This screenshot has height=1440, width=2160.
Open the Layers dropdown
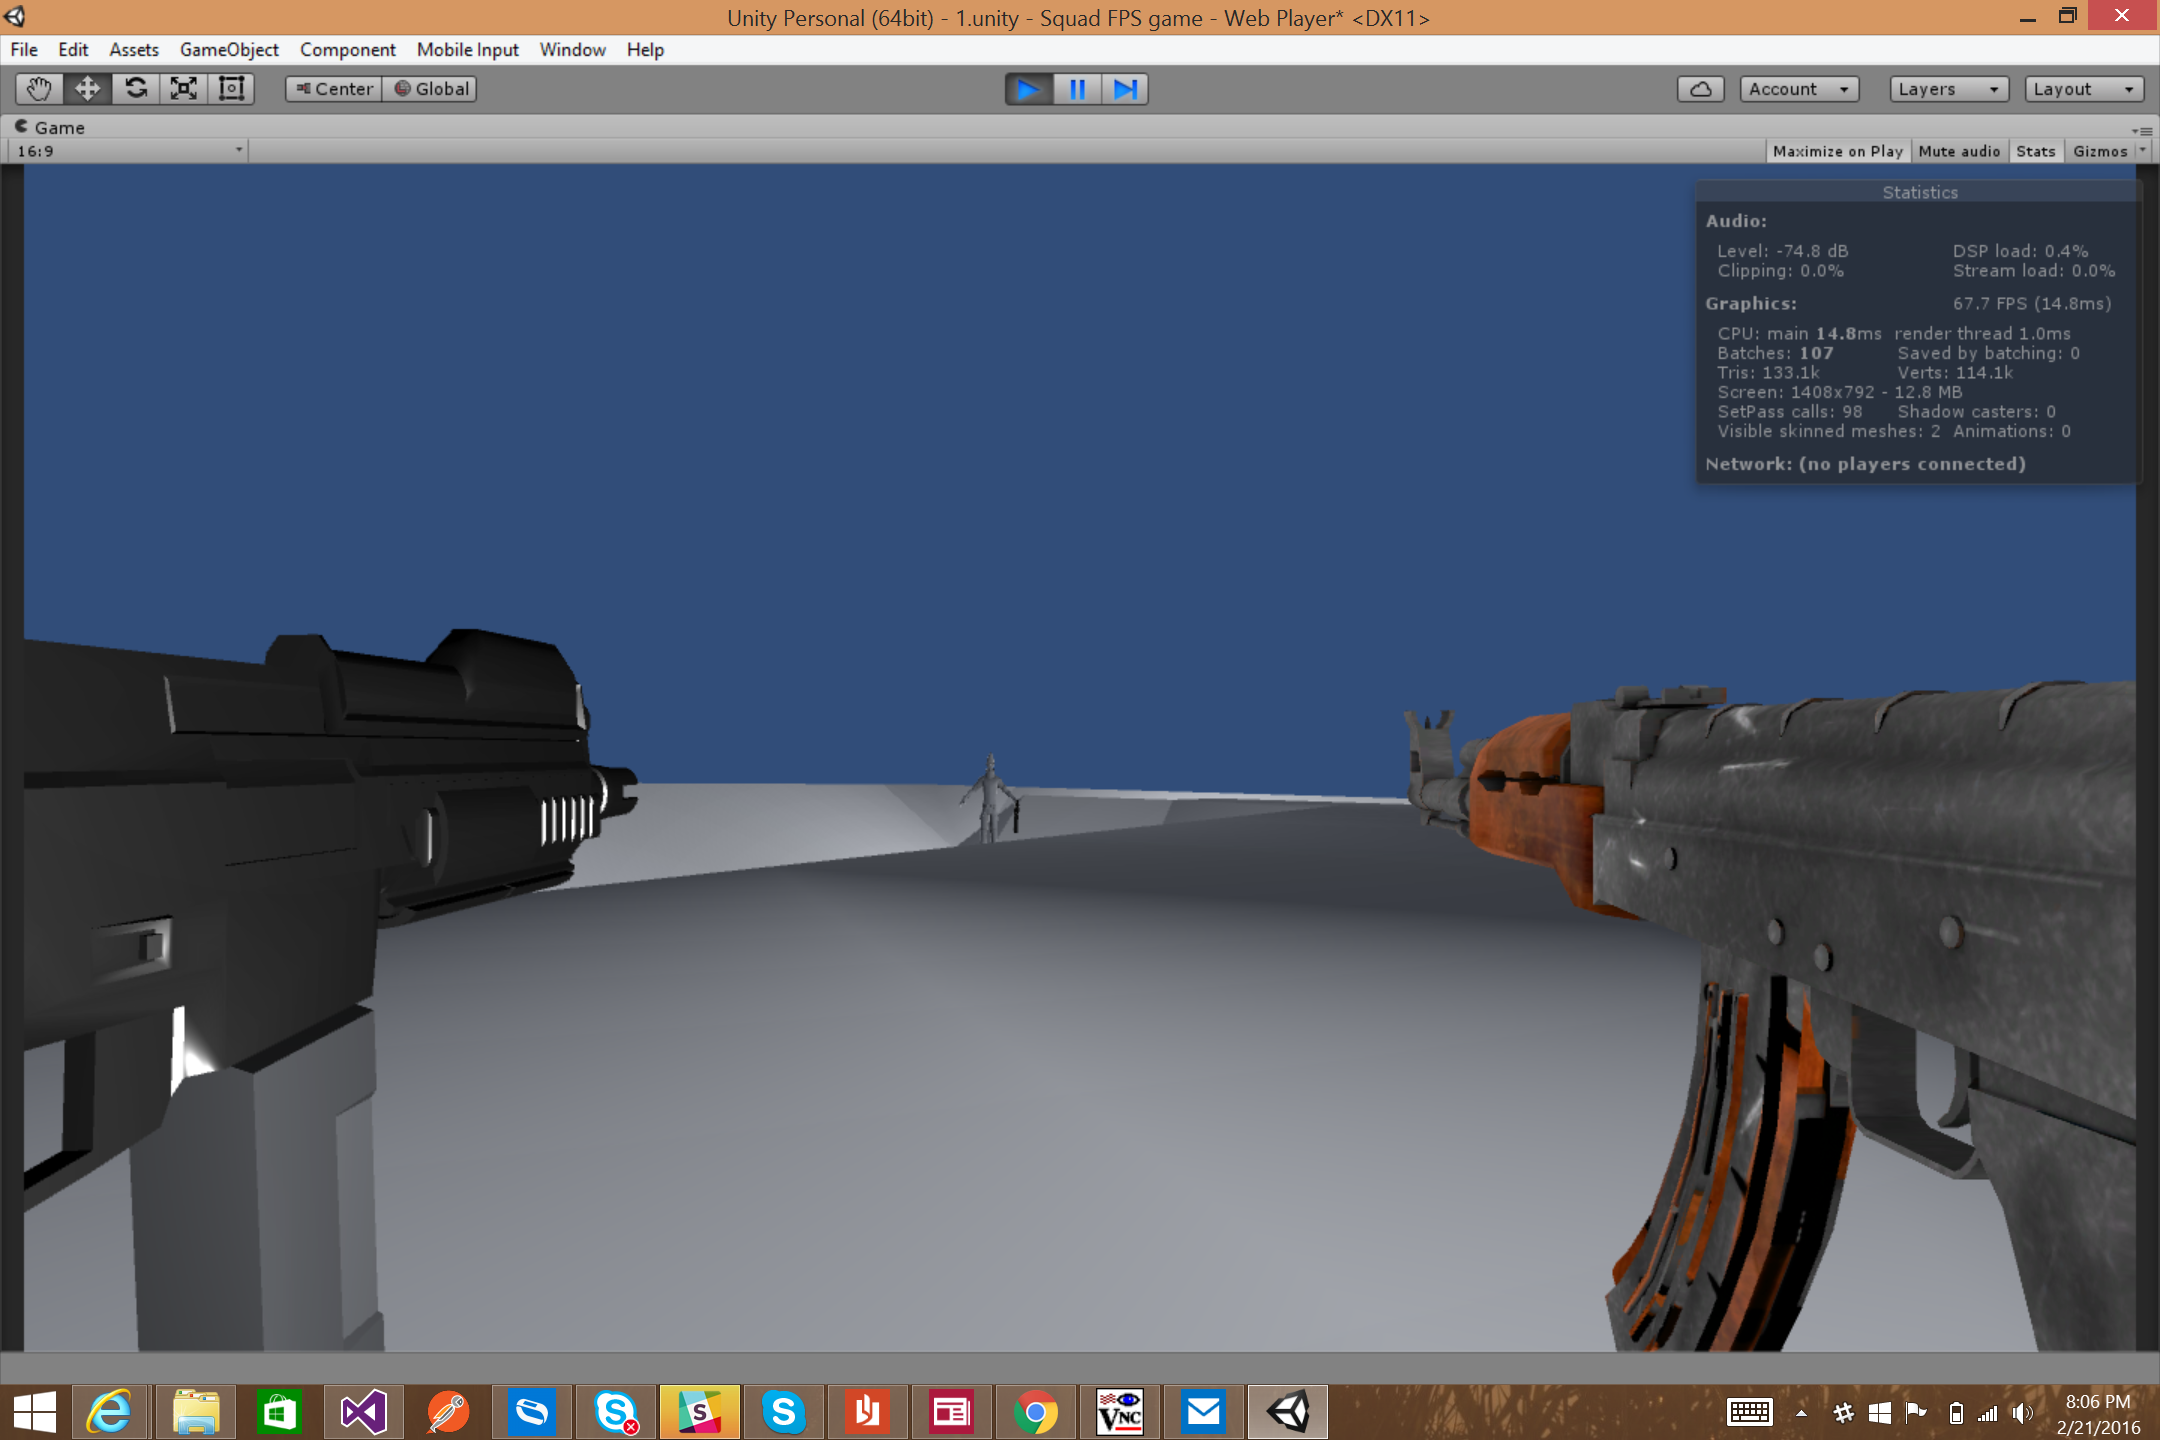click(x=1948, y=89)
